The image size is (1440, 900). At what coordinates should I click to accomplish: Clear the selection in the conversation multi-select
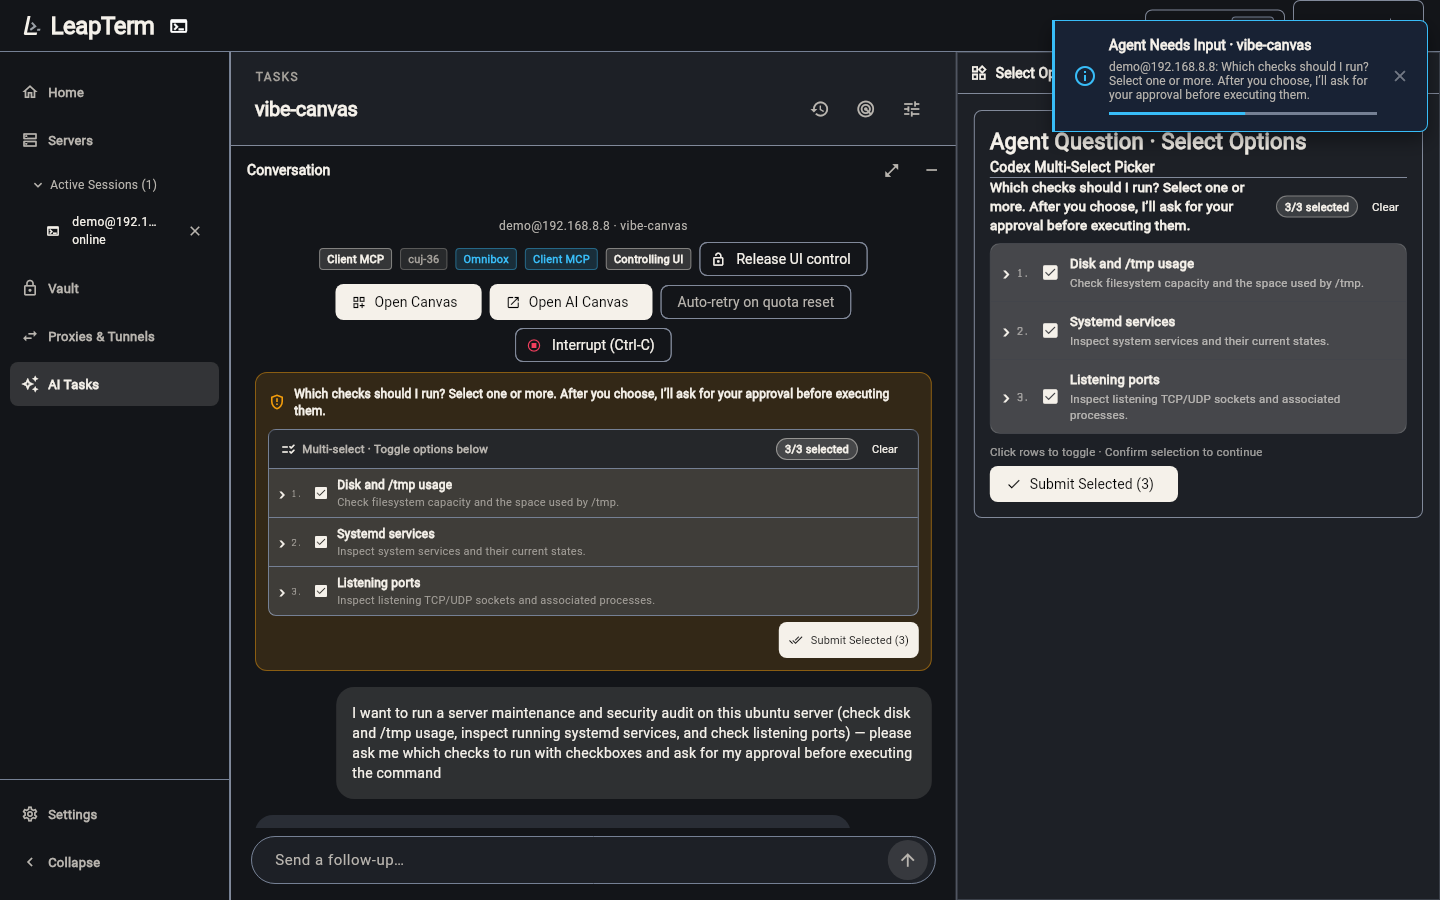click(885, 449)
